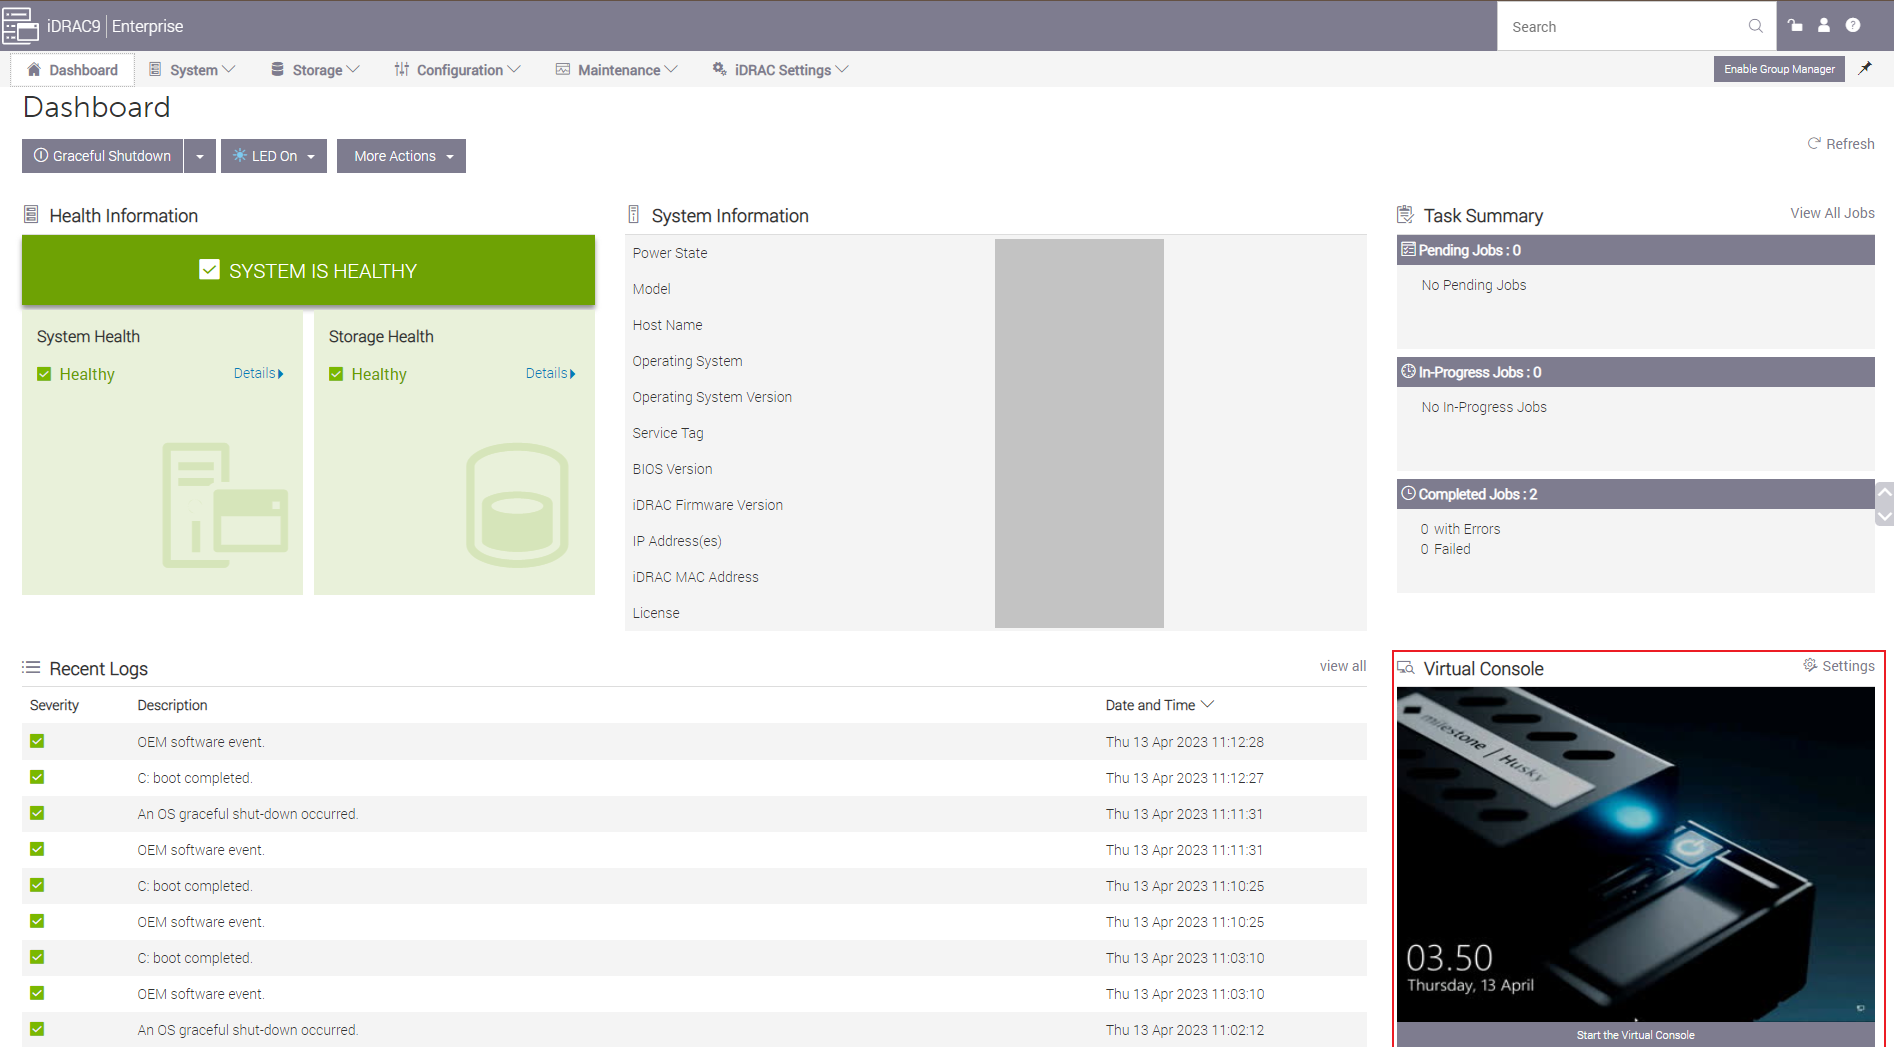Open Virtual Console Settings gear
Image resolution: width=1894 pixels, height=1047 pixels.
[1810, 666]
